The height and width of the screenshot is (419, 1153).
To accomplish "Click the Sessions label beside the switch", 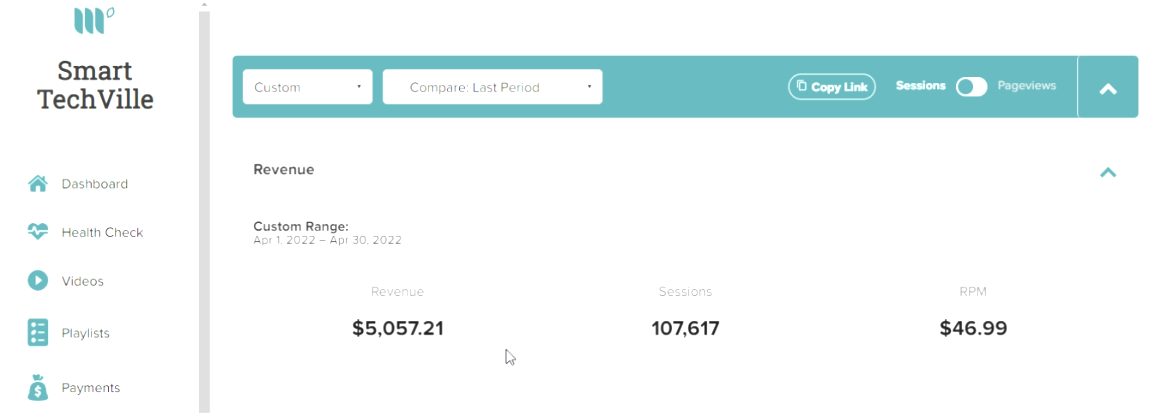I will pos(921,85).
